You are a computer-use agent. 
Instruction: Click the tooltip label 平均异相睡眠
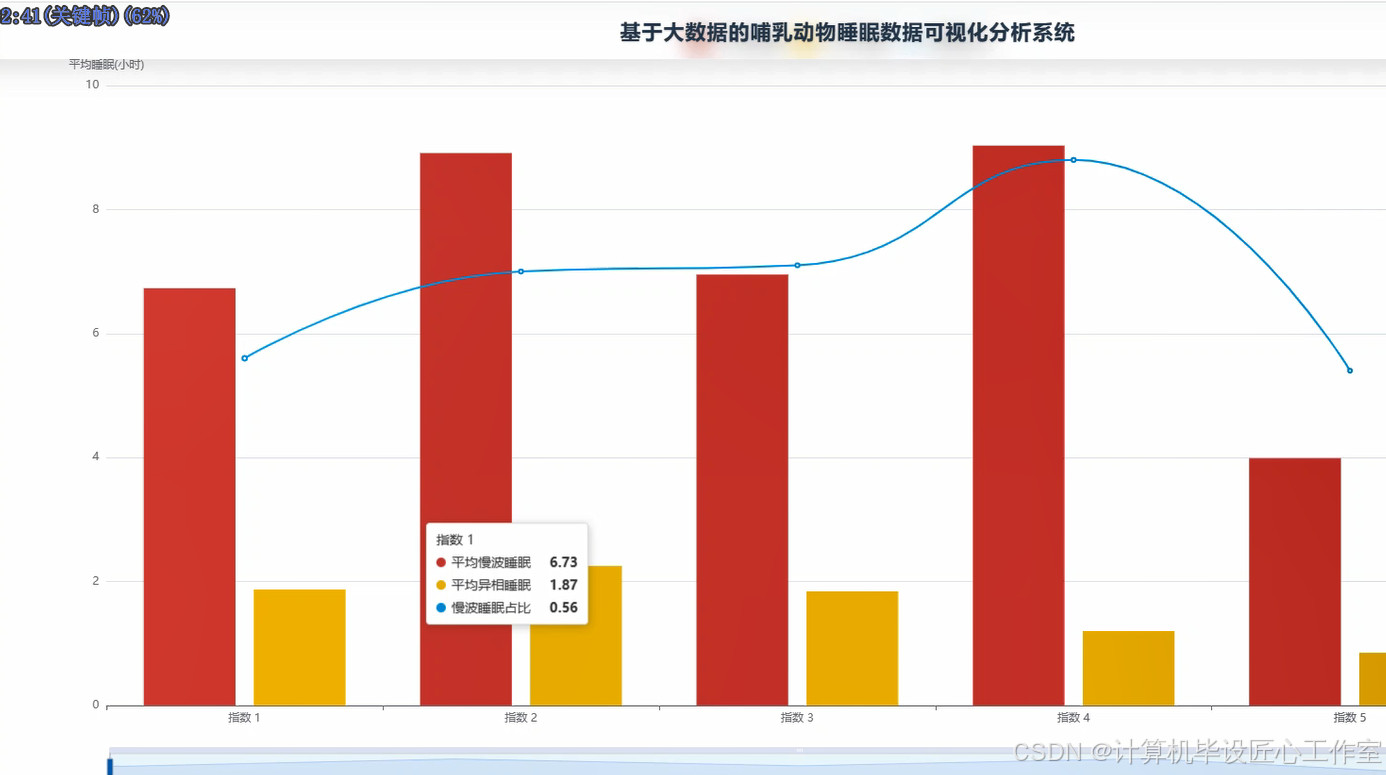click(x=491, y=585)
